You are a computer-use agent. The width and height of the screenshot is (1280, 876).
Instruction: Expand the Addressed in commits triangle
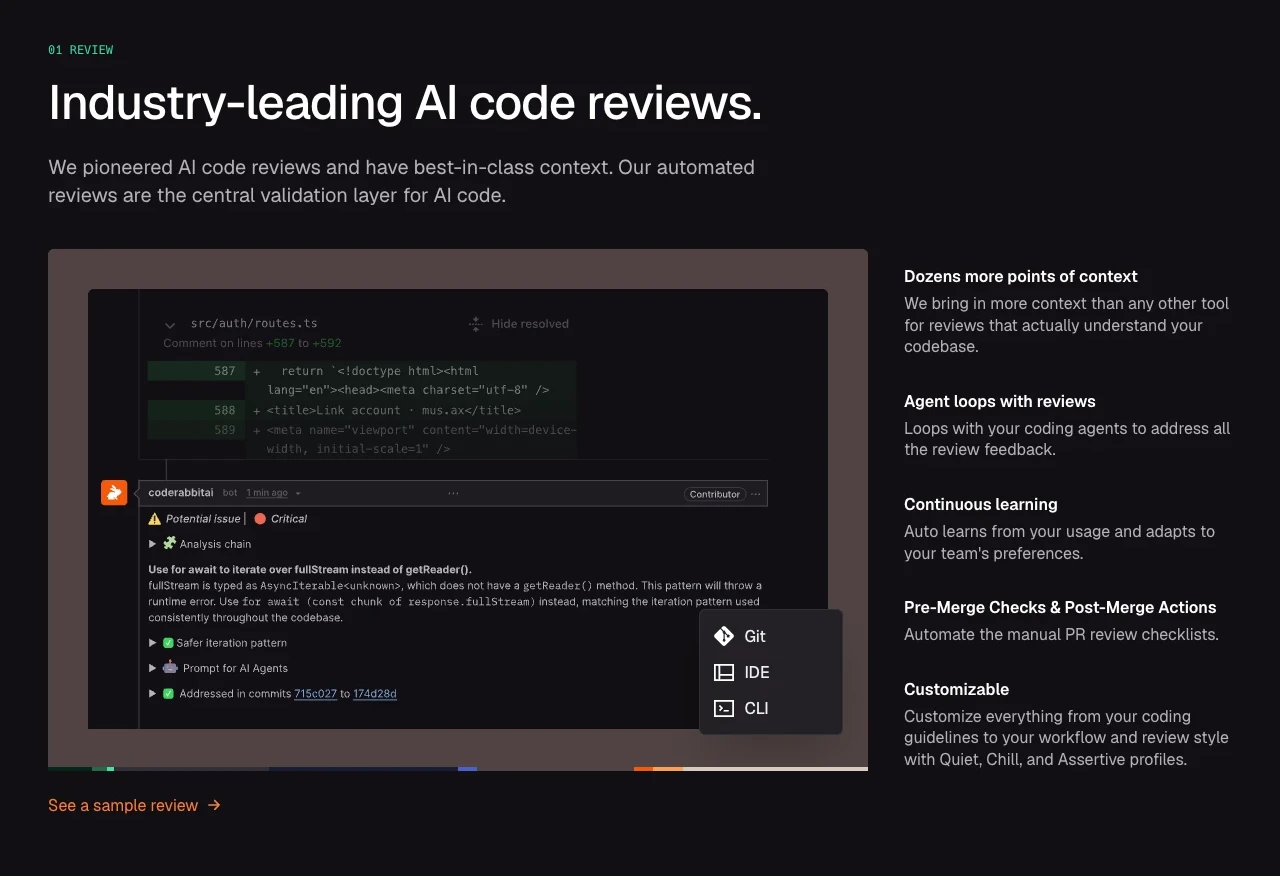pos(153,693)
